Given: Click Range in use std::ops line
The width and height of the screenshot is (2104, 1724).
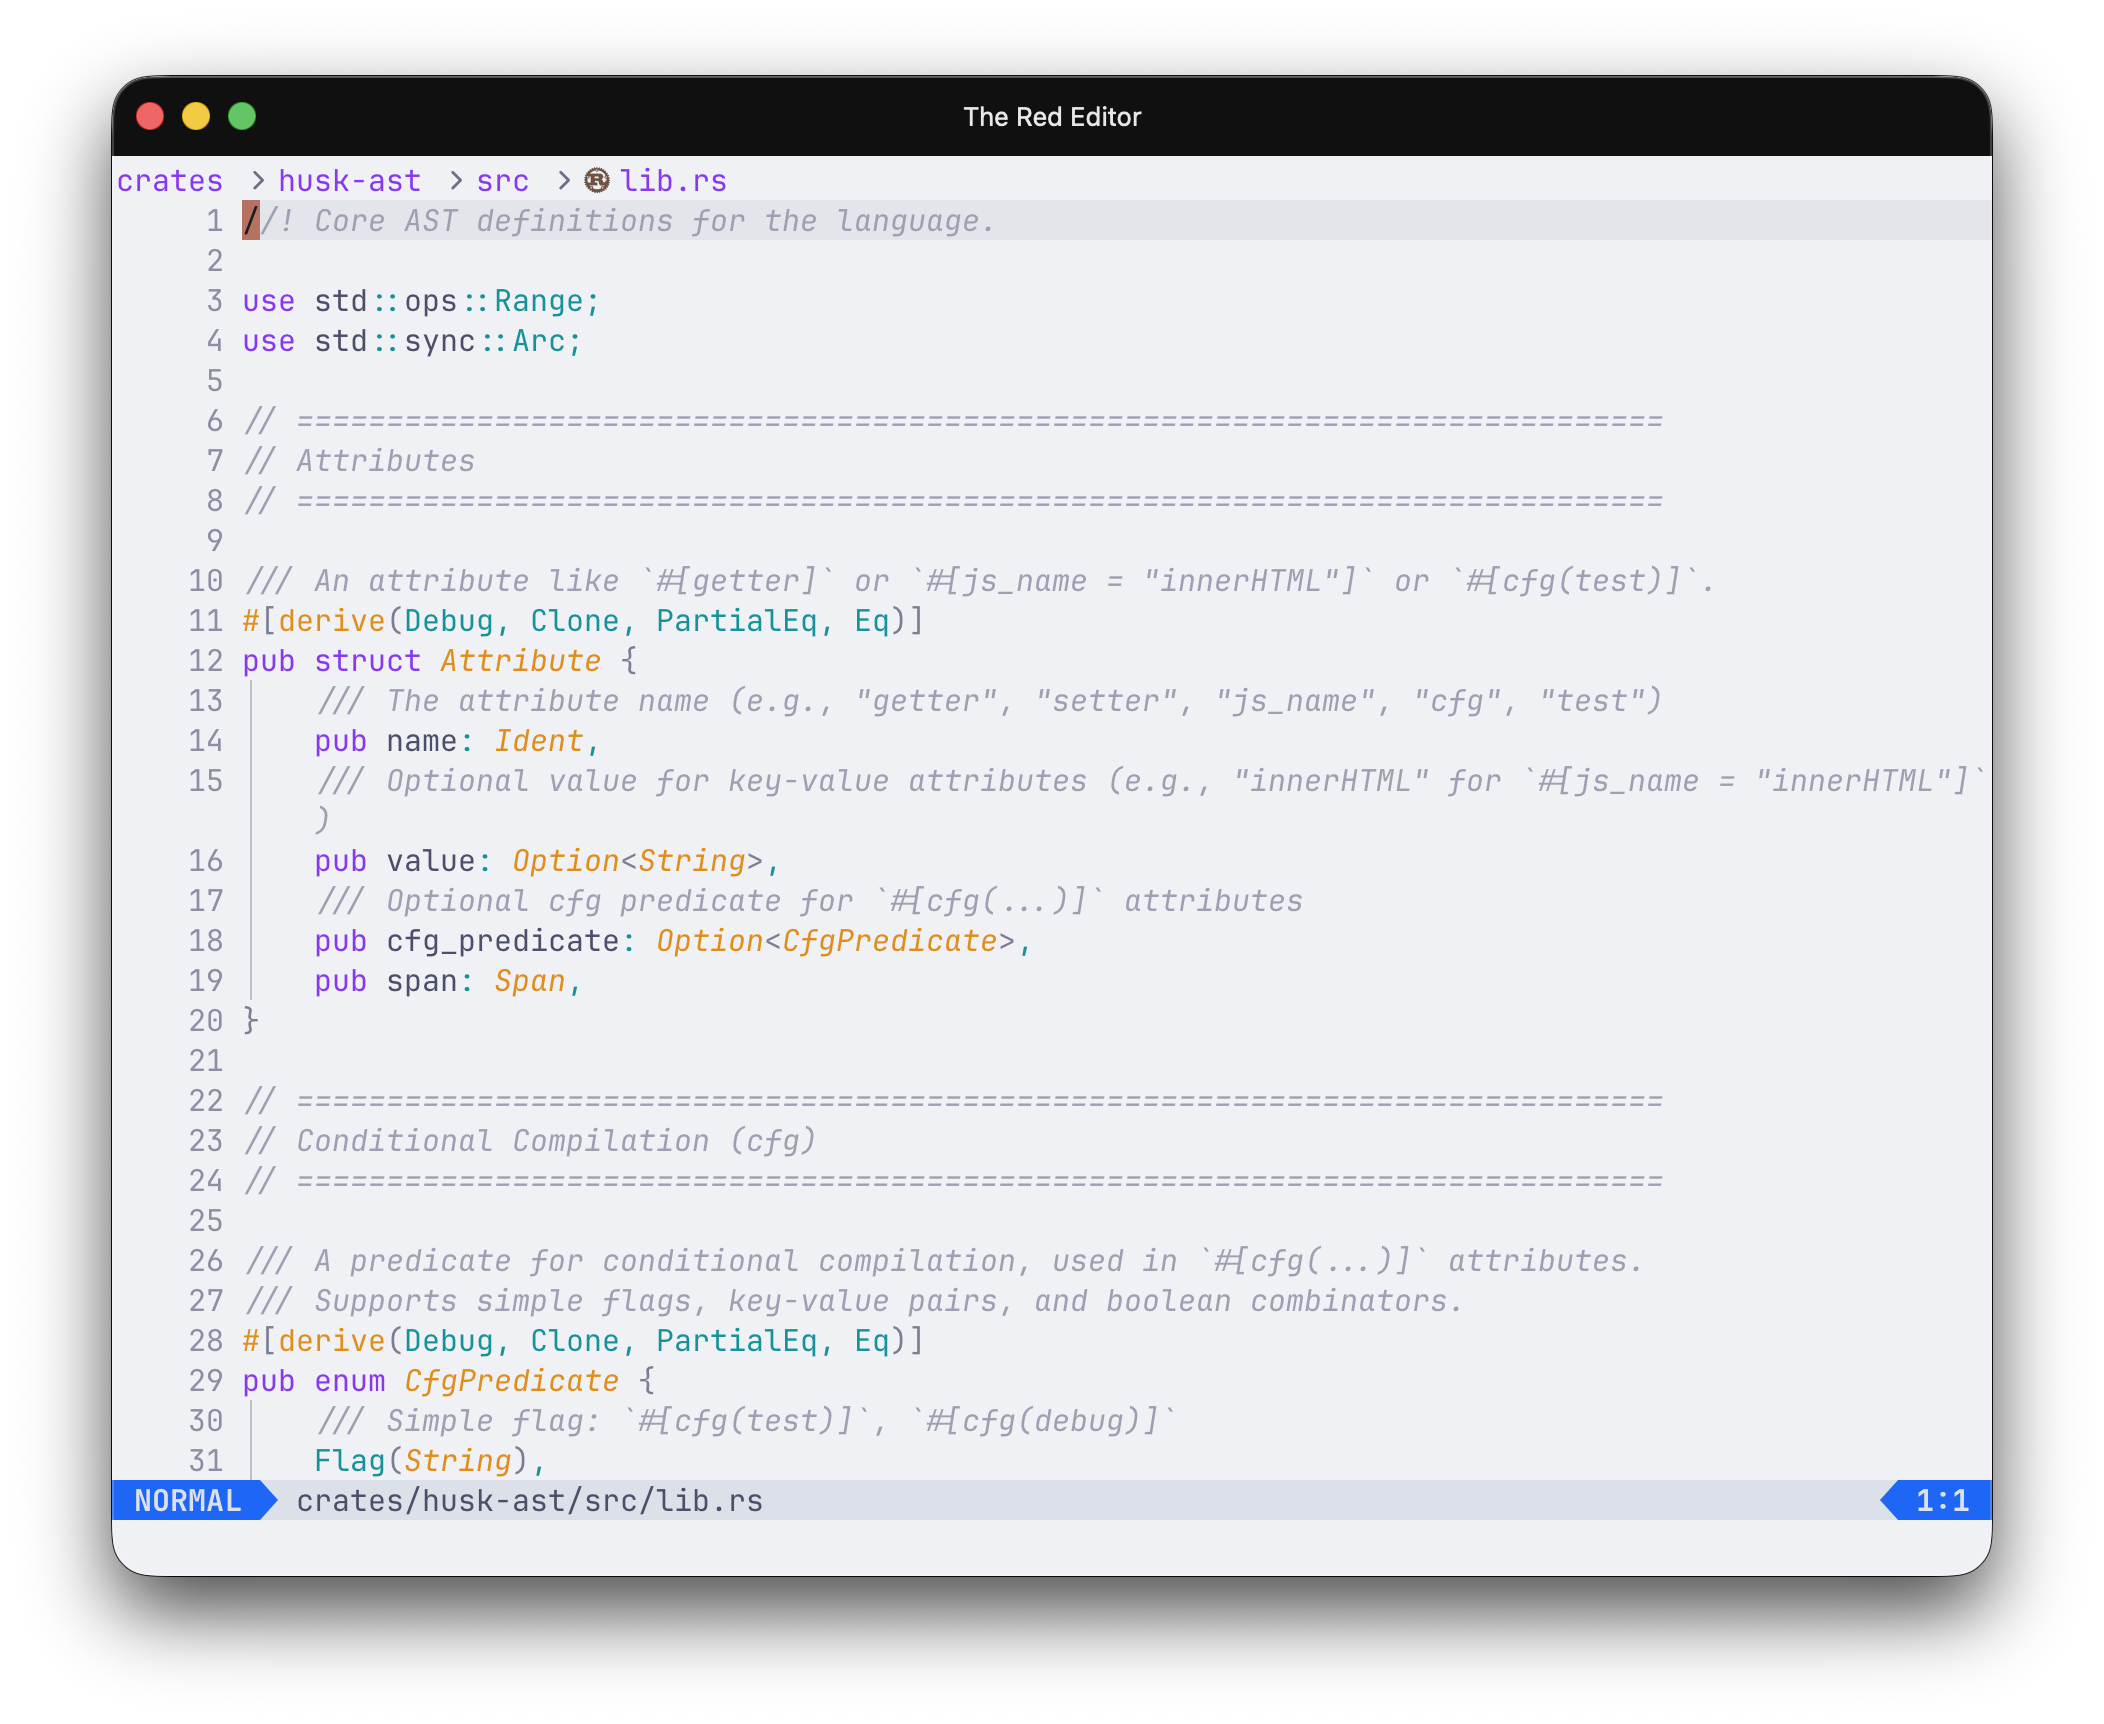Looking at the screenshot, I should click(x=539, y=300).
